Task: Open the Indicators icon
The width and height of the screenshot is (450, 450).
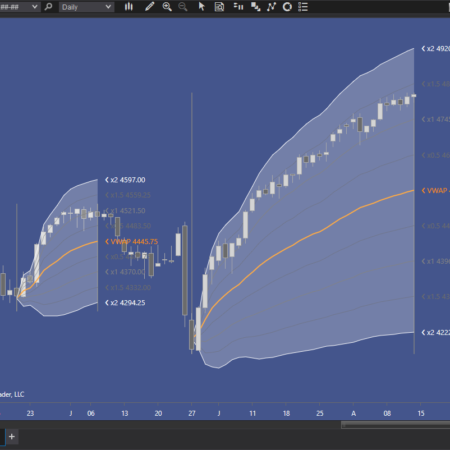Action: click(271, 7)
